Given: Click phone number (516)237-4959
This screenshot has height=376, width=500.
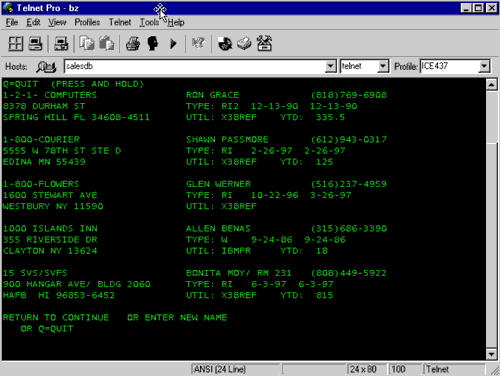Looking at the screenshot, I should 349,184.
